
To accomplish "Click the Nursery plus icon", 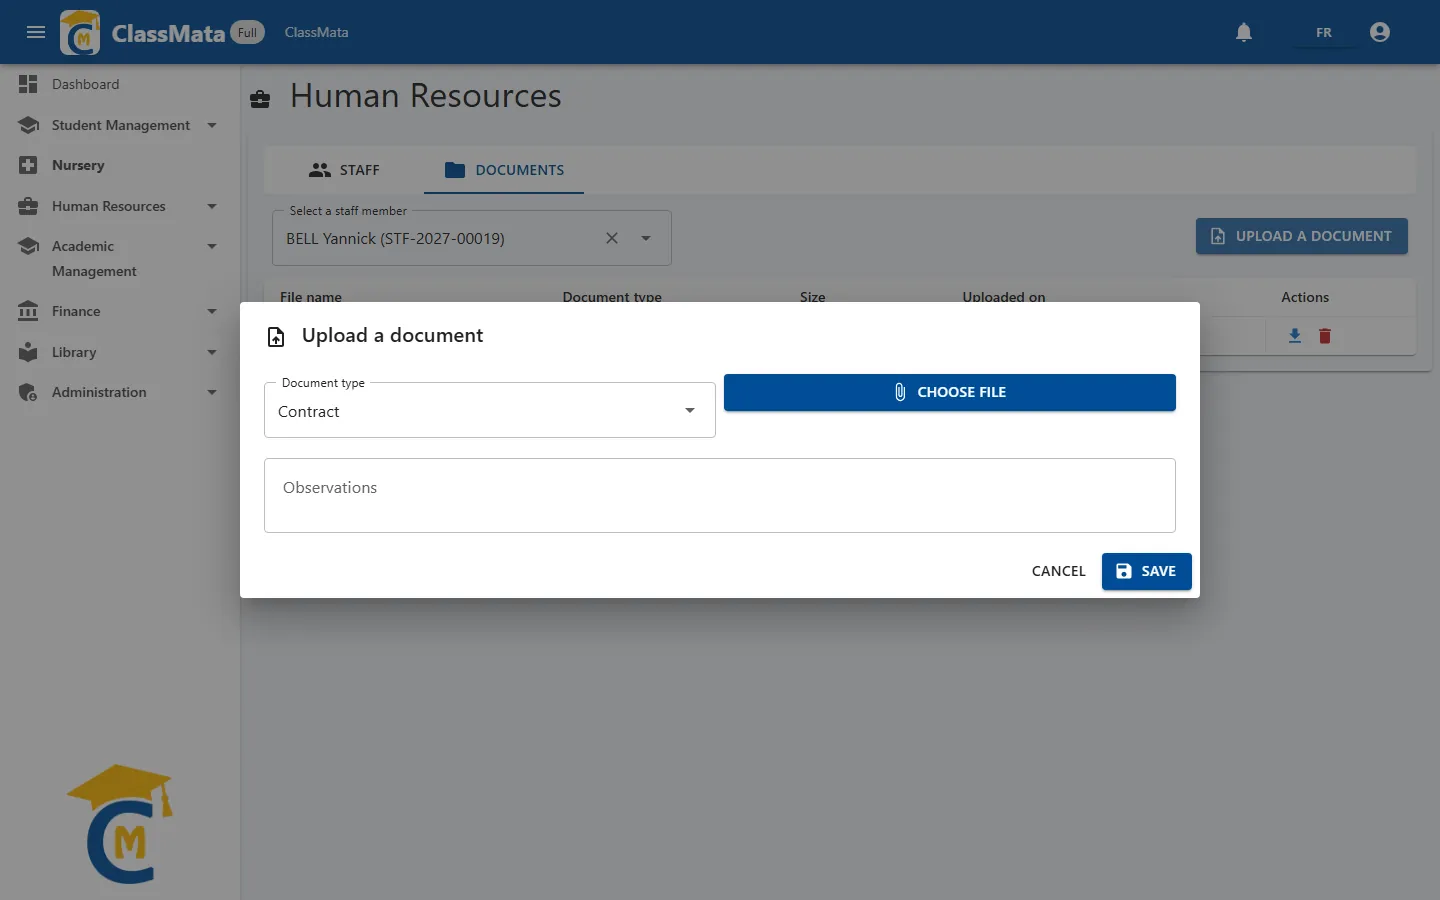I will pyautogui.click(x=28, y=165).
